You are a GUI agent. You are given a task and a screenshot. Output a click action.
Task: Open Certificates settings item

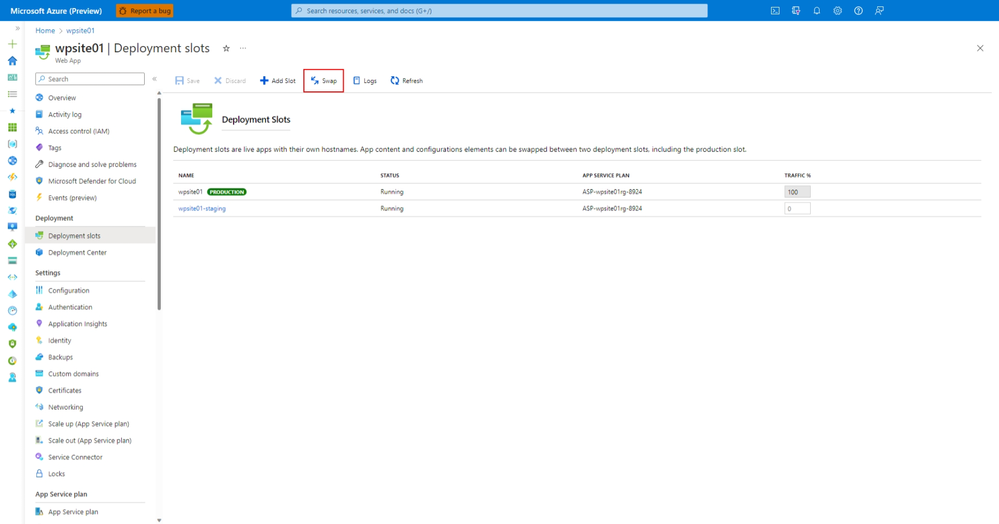[64, 390]
